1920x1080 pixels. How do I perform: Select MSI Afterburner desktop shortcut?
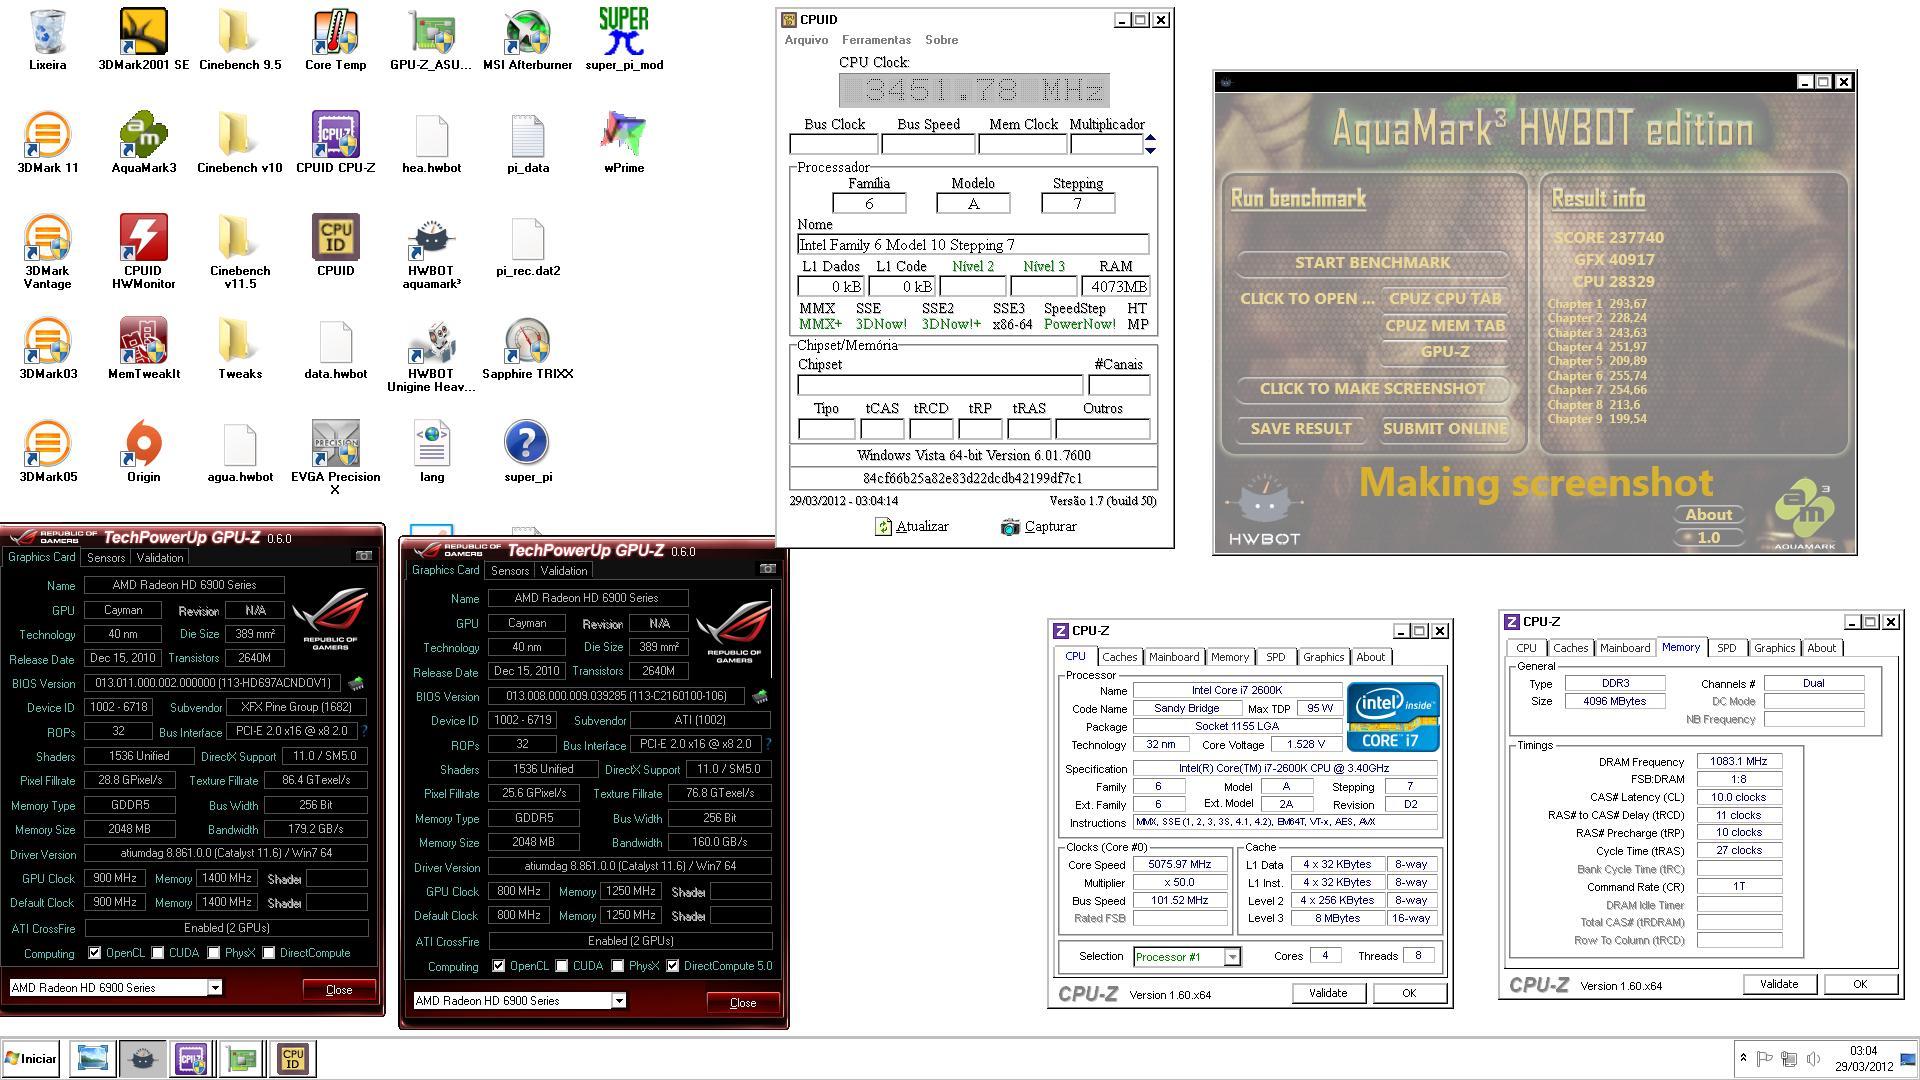point(527,40)
